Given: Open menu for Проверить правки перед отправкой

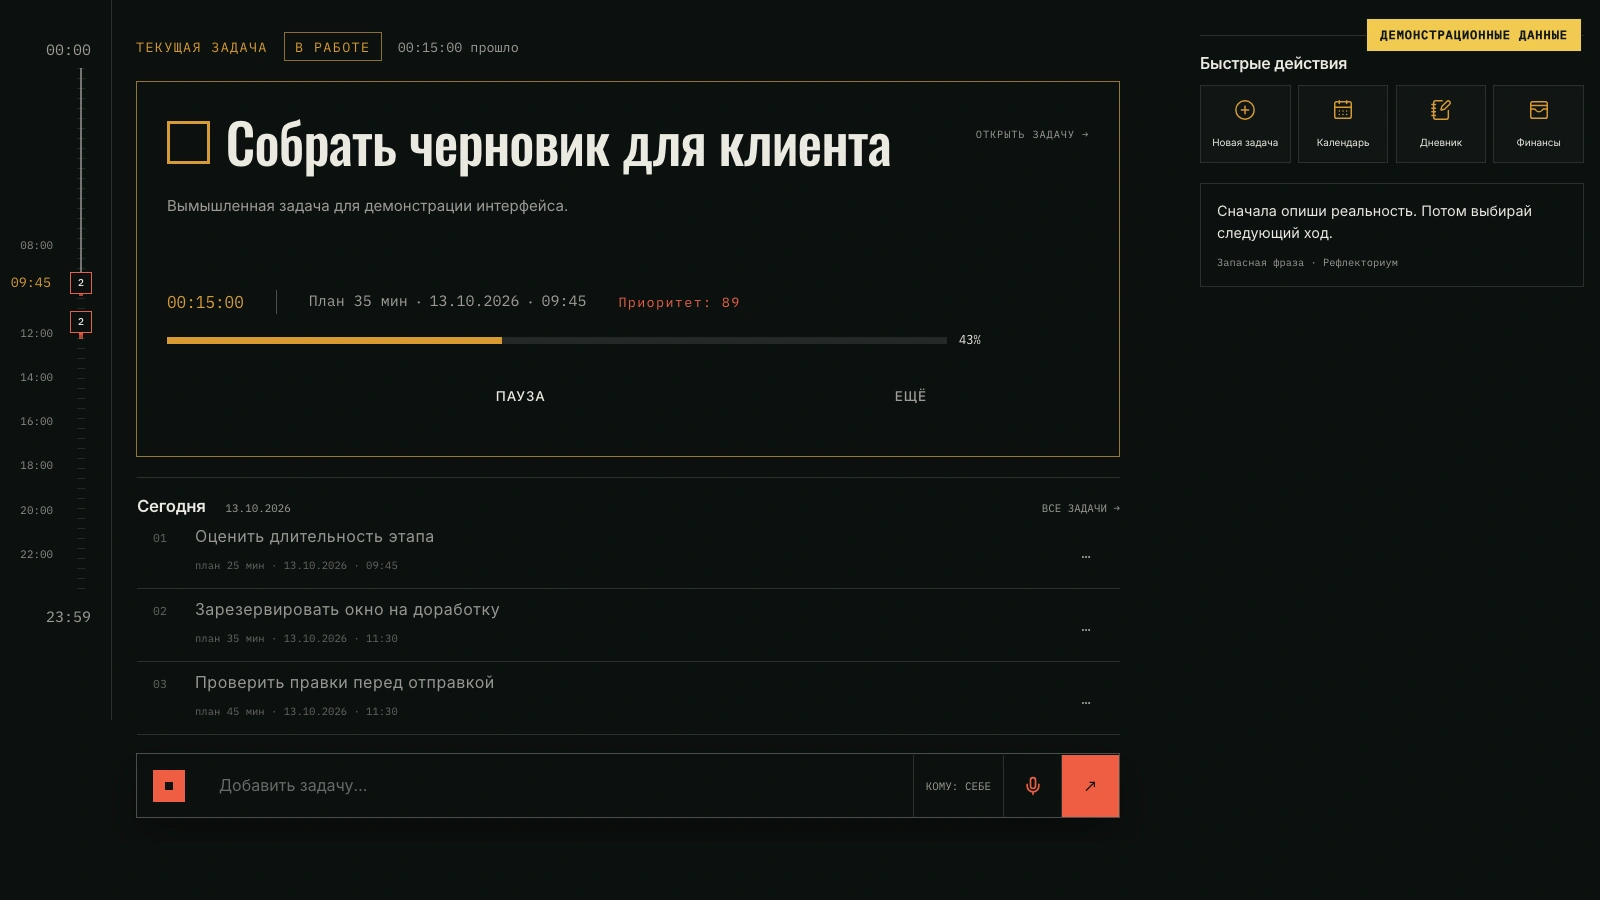Looking at the screenshot, I should (x=1086, y=702).
